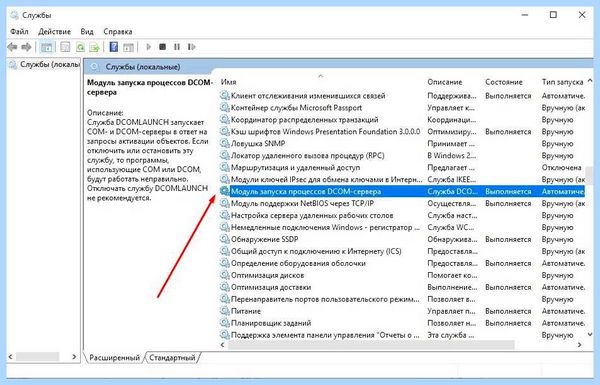Click the green Refresh toolbar icon

pyautogui.click(x=80, y=47)
